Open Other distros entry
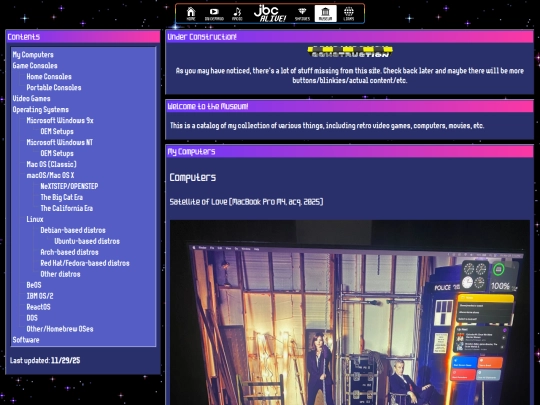Image resolution: width=540 pixels, height=405 pixels. [x=60, y=274]
